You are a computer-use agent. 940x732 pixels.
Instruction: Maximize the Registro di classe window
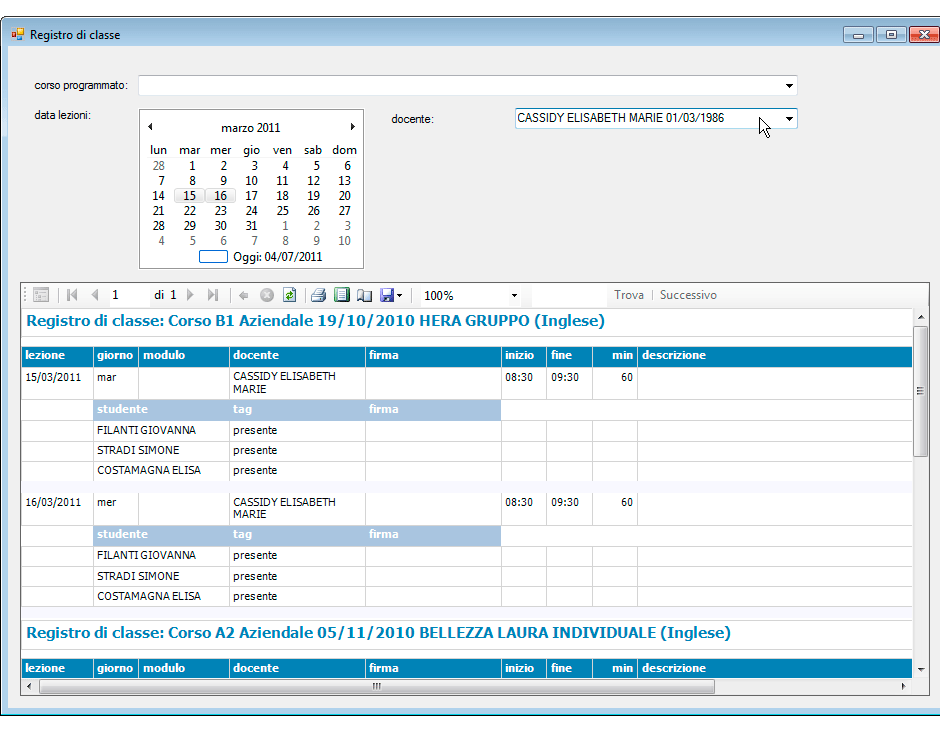tap(891, 35)
